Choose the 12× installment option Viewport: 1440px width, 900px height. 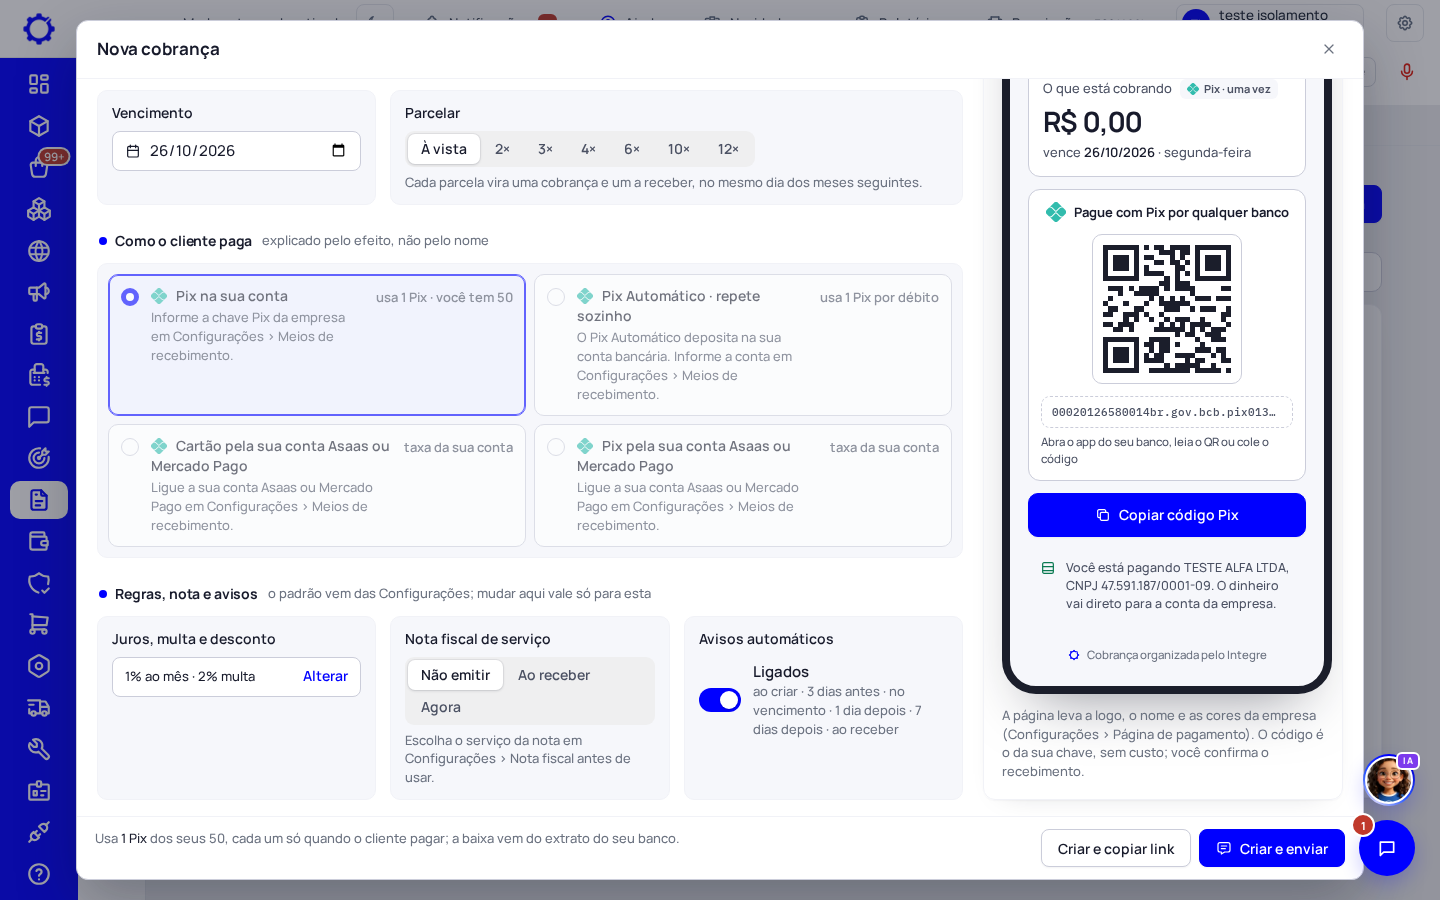(x=728, y=149)
